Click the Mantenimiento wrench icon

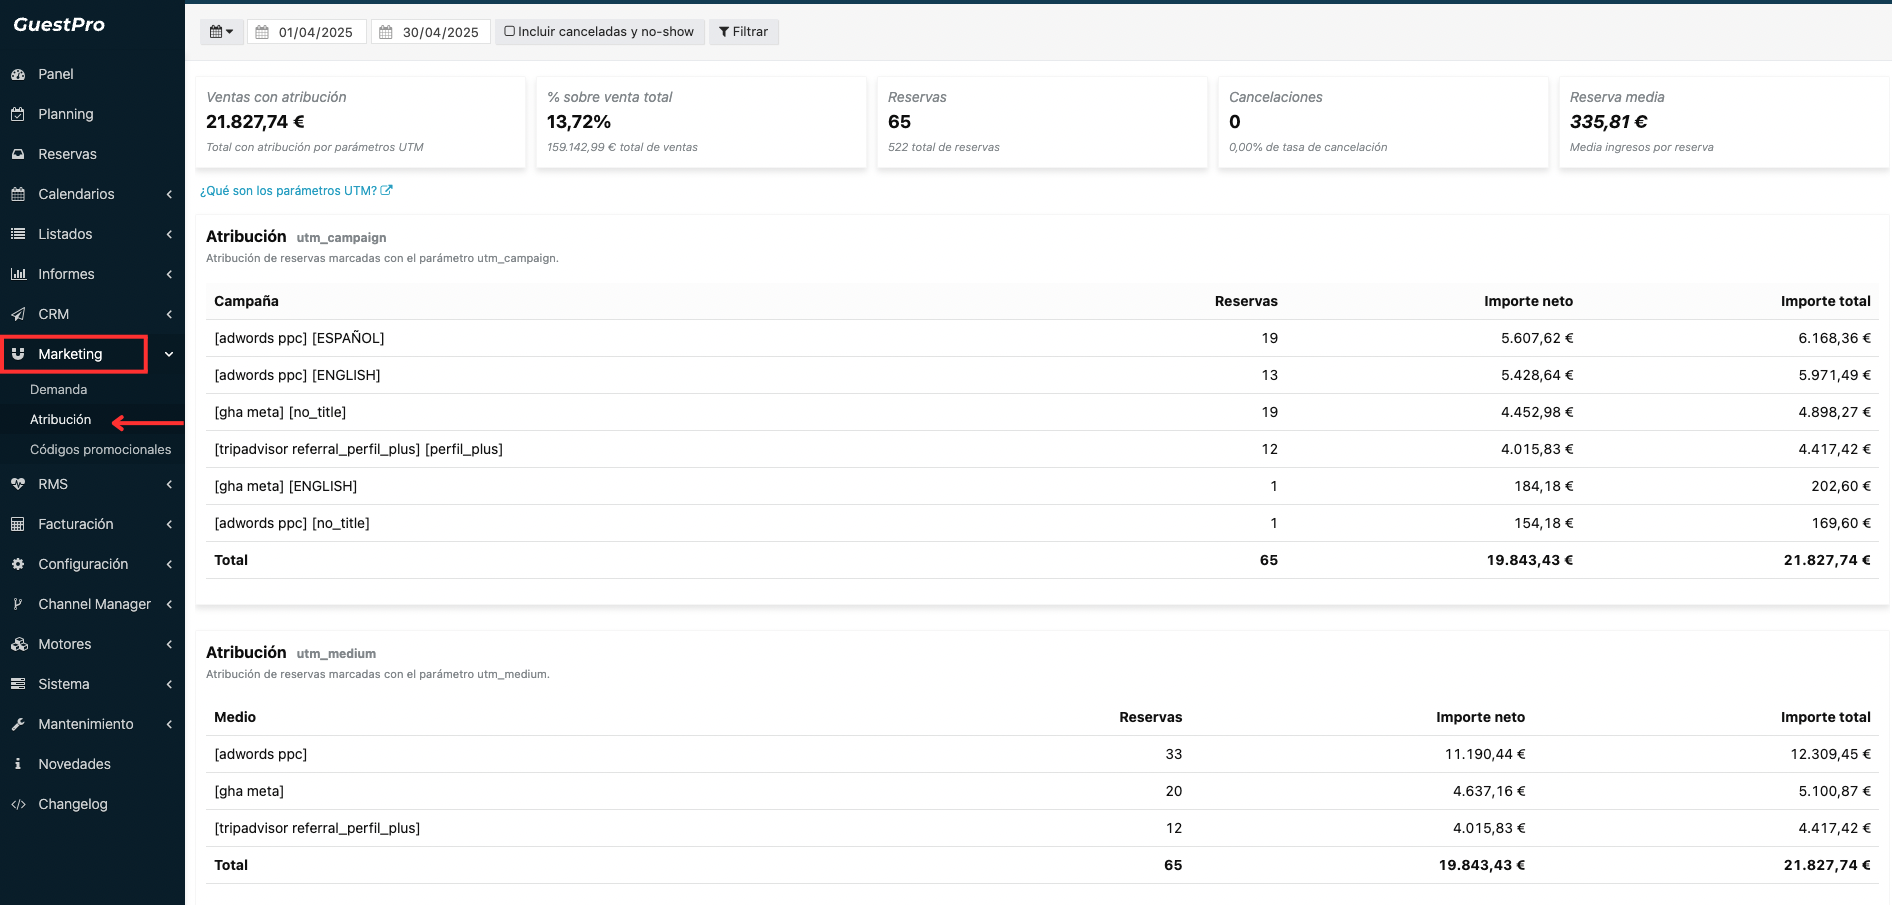(18, 724)
